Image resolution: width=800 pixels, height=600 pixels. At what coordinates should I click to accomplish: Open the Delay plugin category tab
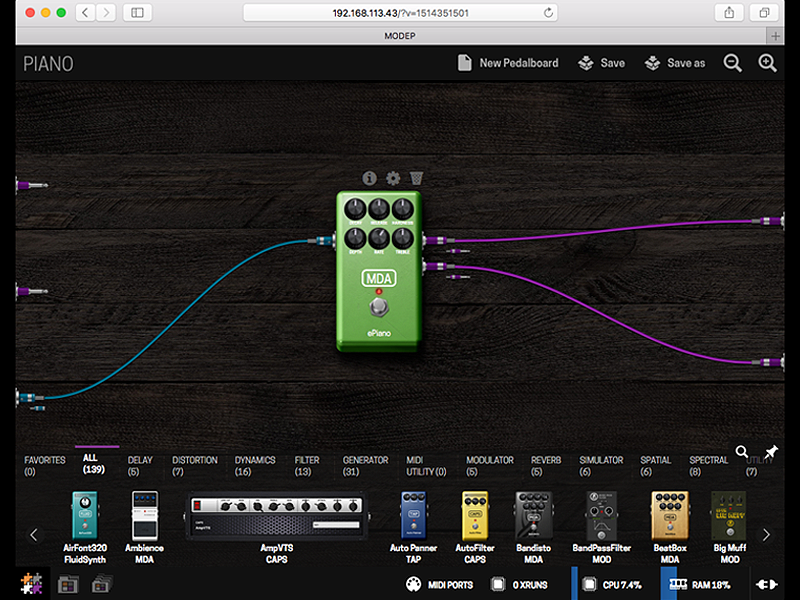pos(140,466)
